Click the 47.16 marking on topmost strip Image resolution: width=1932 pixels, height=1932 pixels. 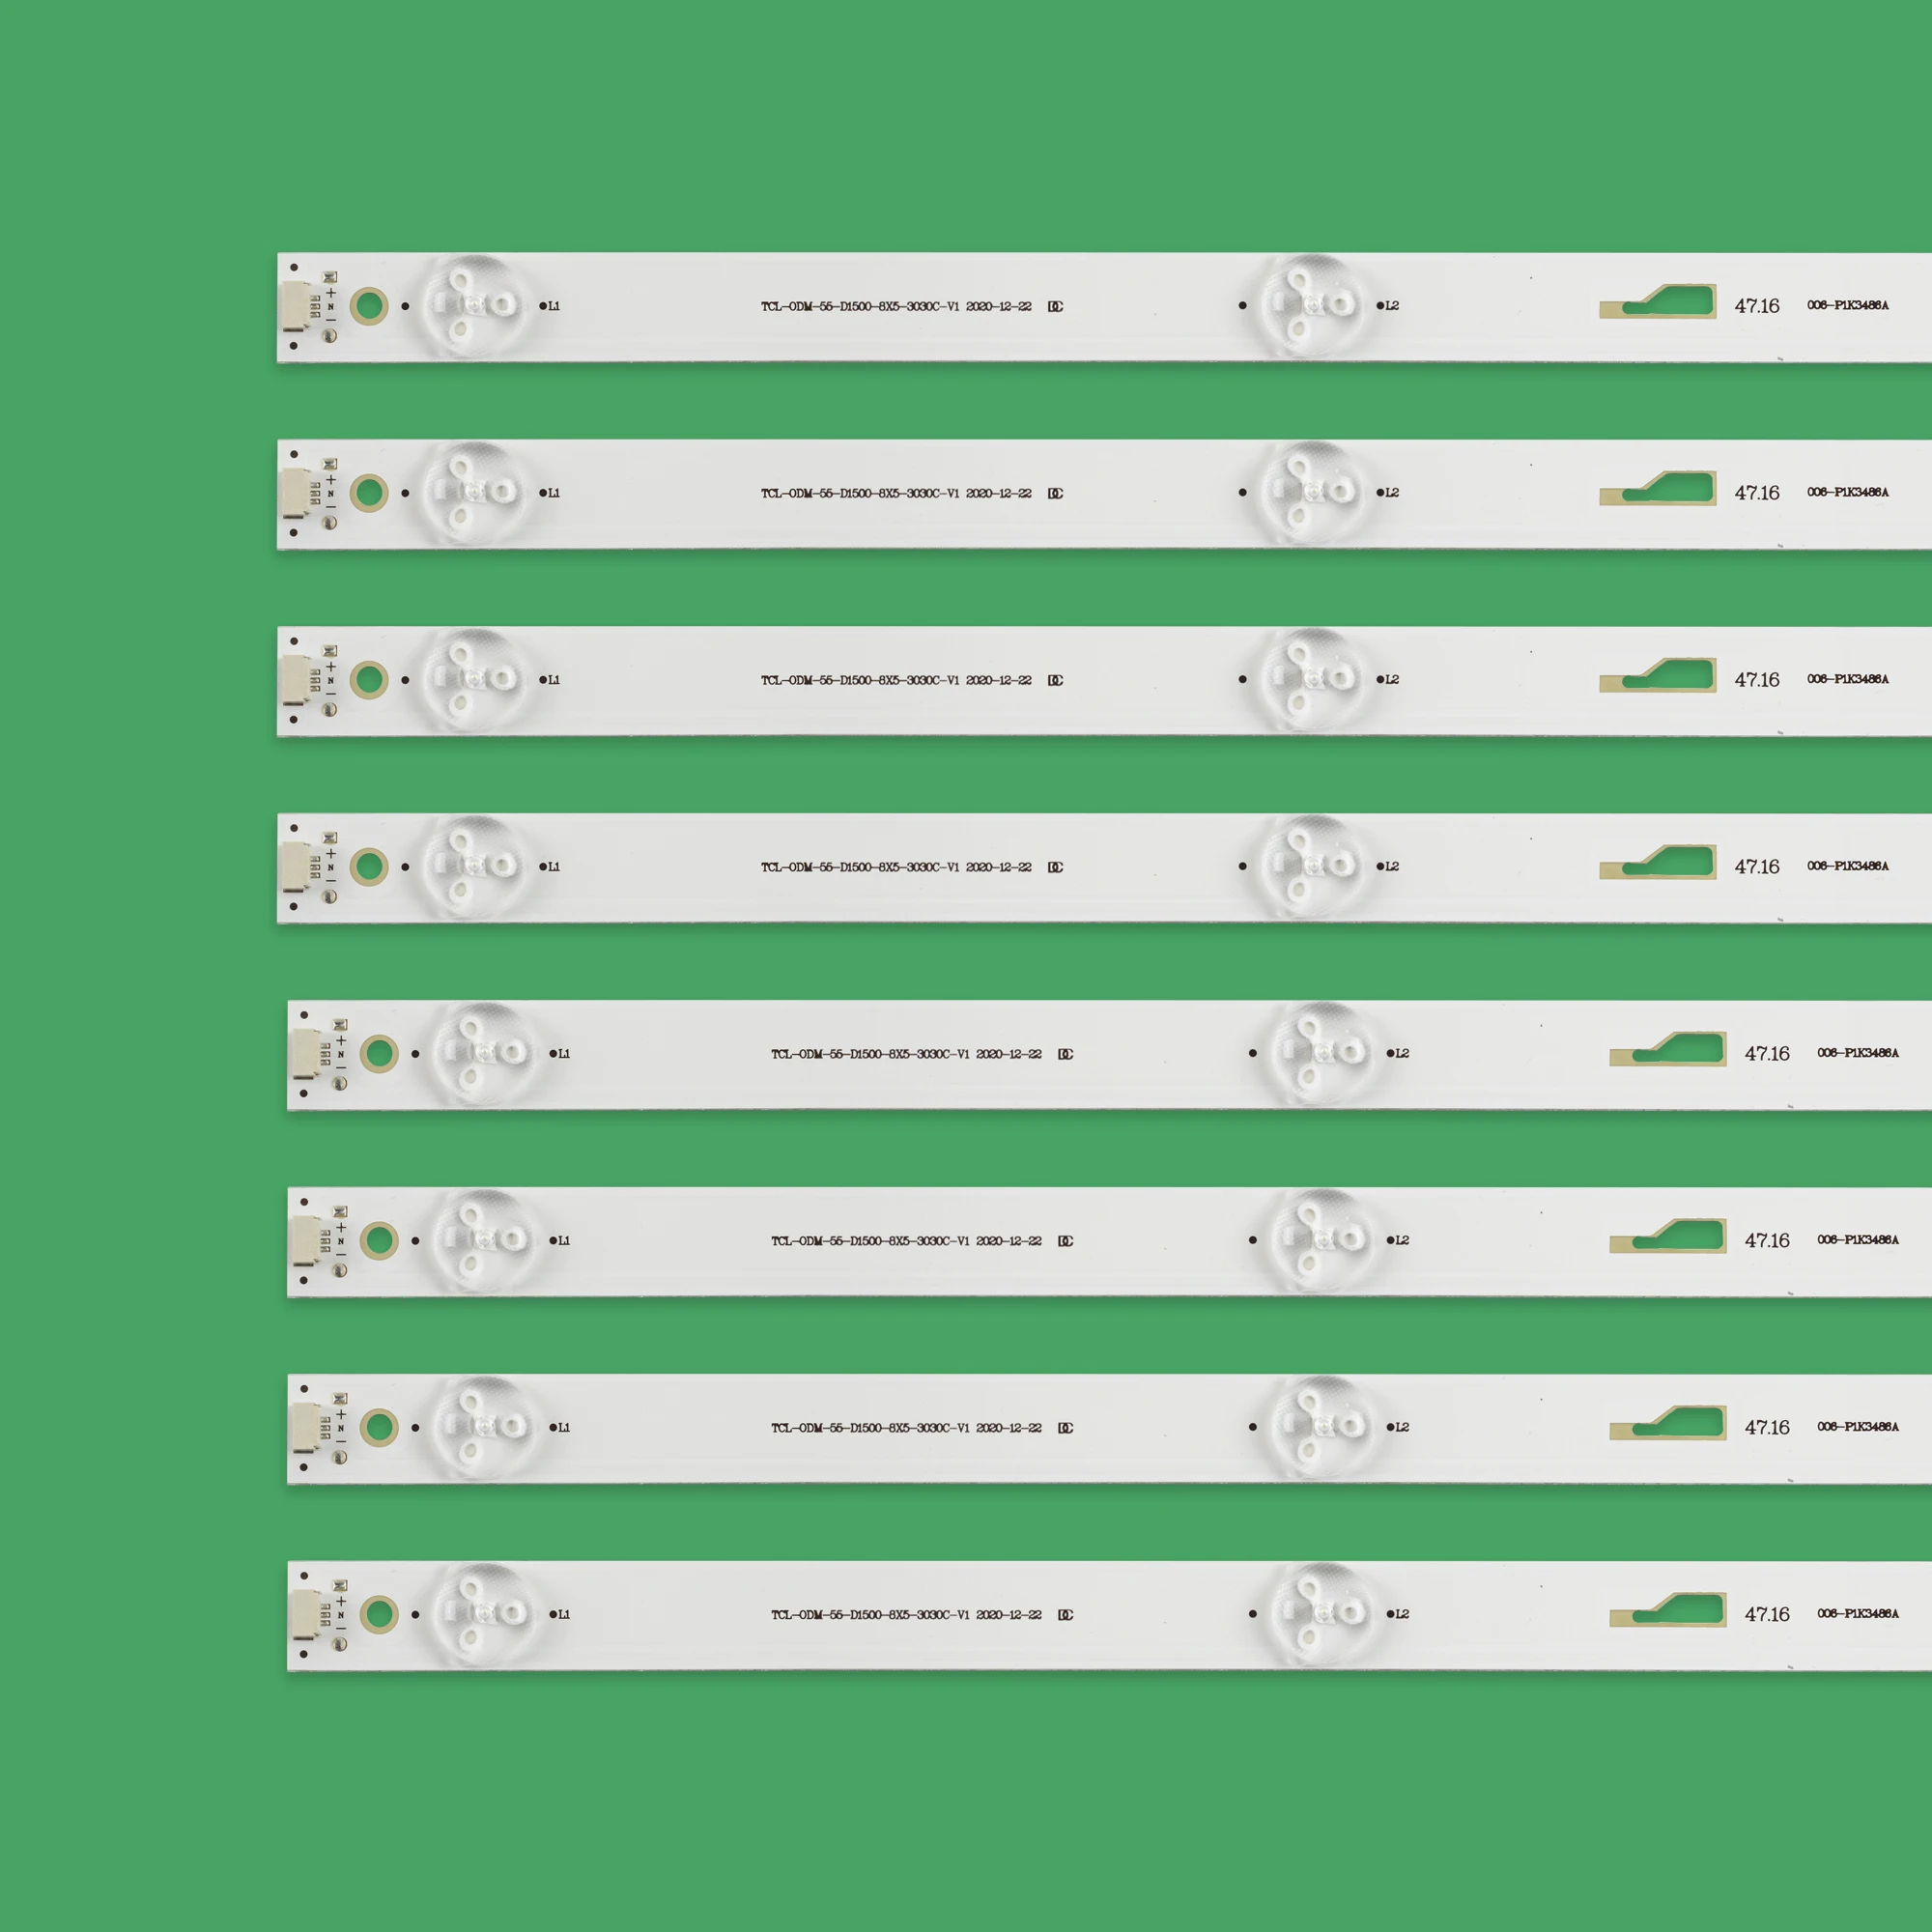[x=1757, y=305]
